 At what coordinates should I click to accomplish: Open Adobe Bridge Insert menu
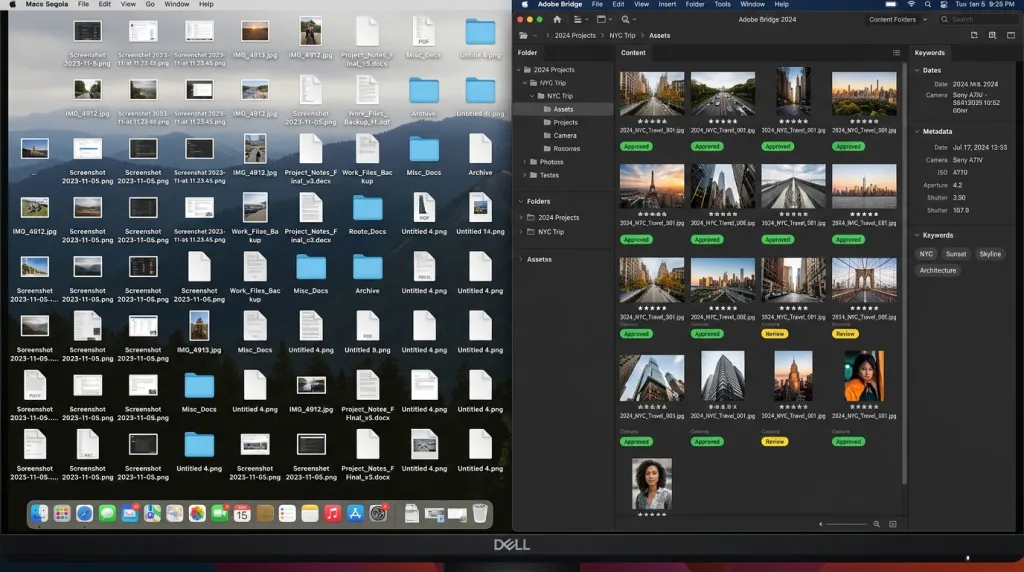pyautogui.click(x=667, y=5)
